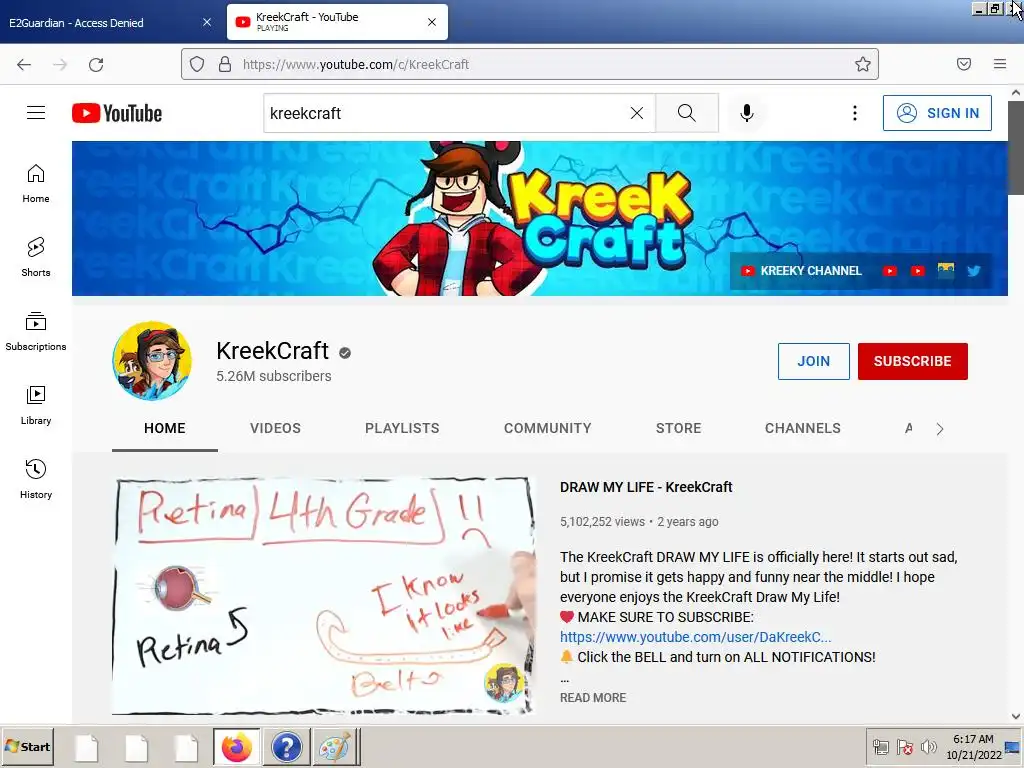This screenshot has width=1024, height=768.
Task: Select the PLAYLISTS channel tab
Action: point(402,428)
